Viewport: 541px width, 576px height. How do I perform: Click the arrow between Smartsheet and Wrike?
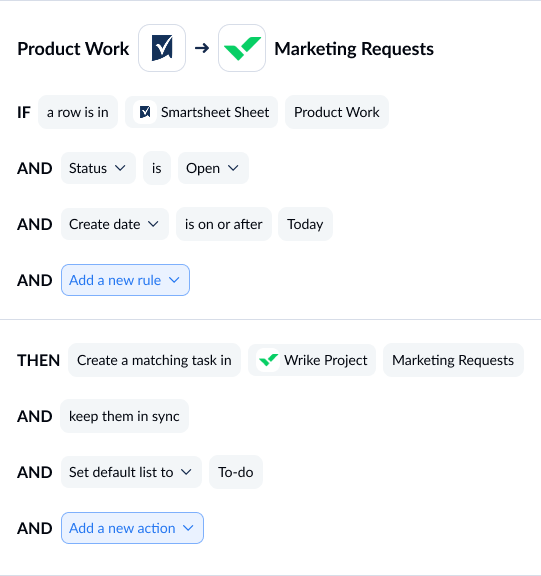click(202, 48)
